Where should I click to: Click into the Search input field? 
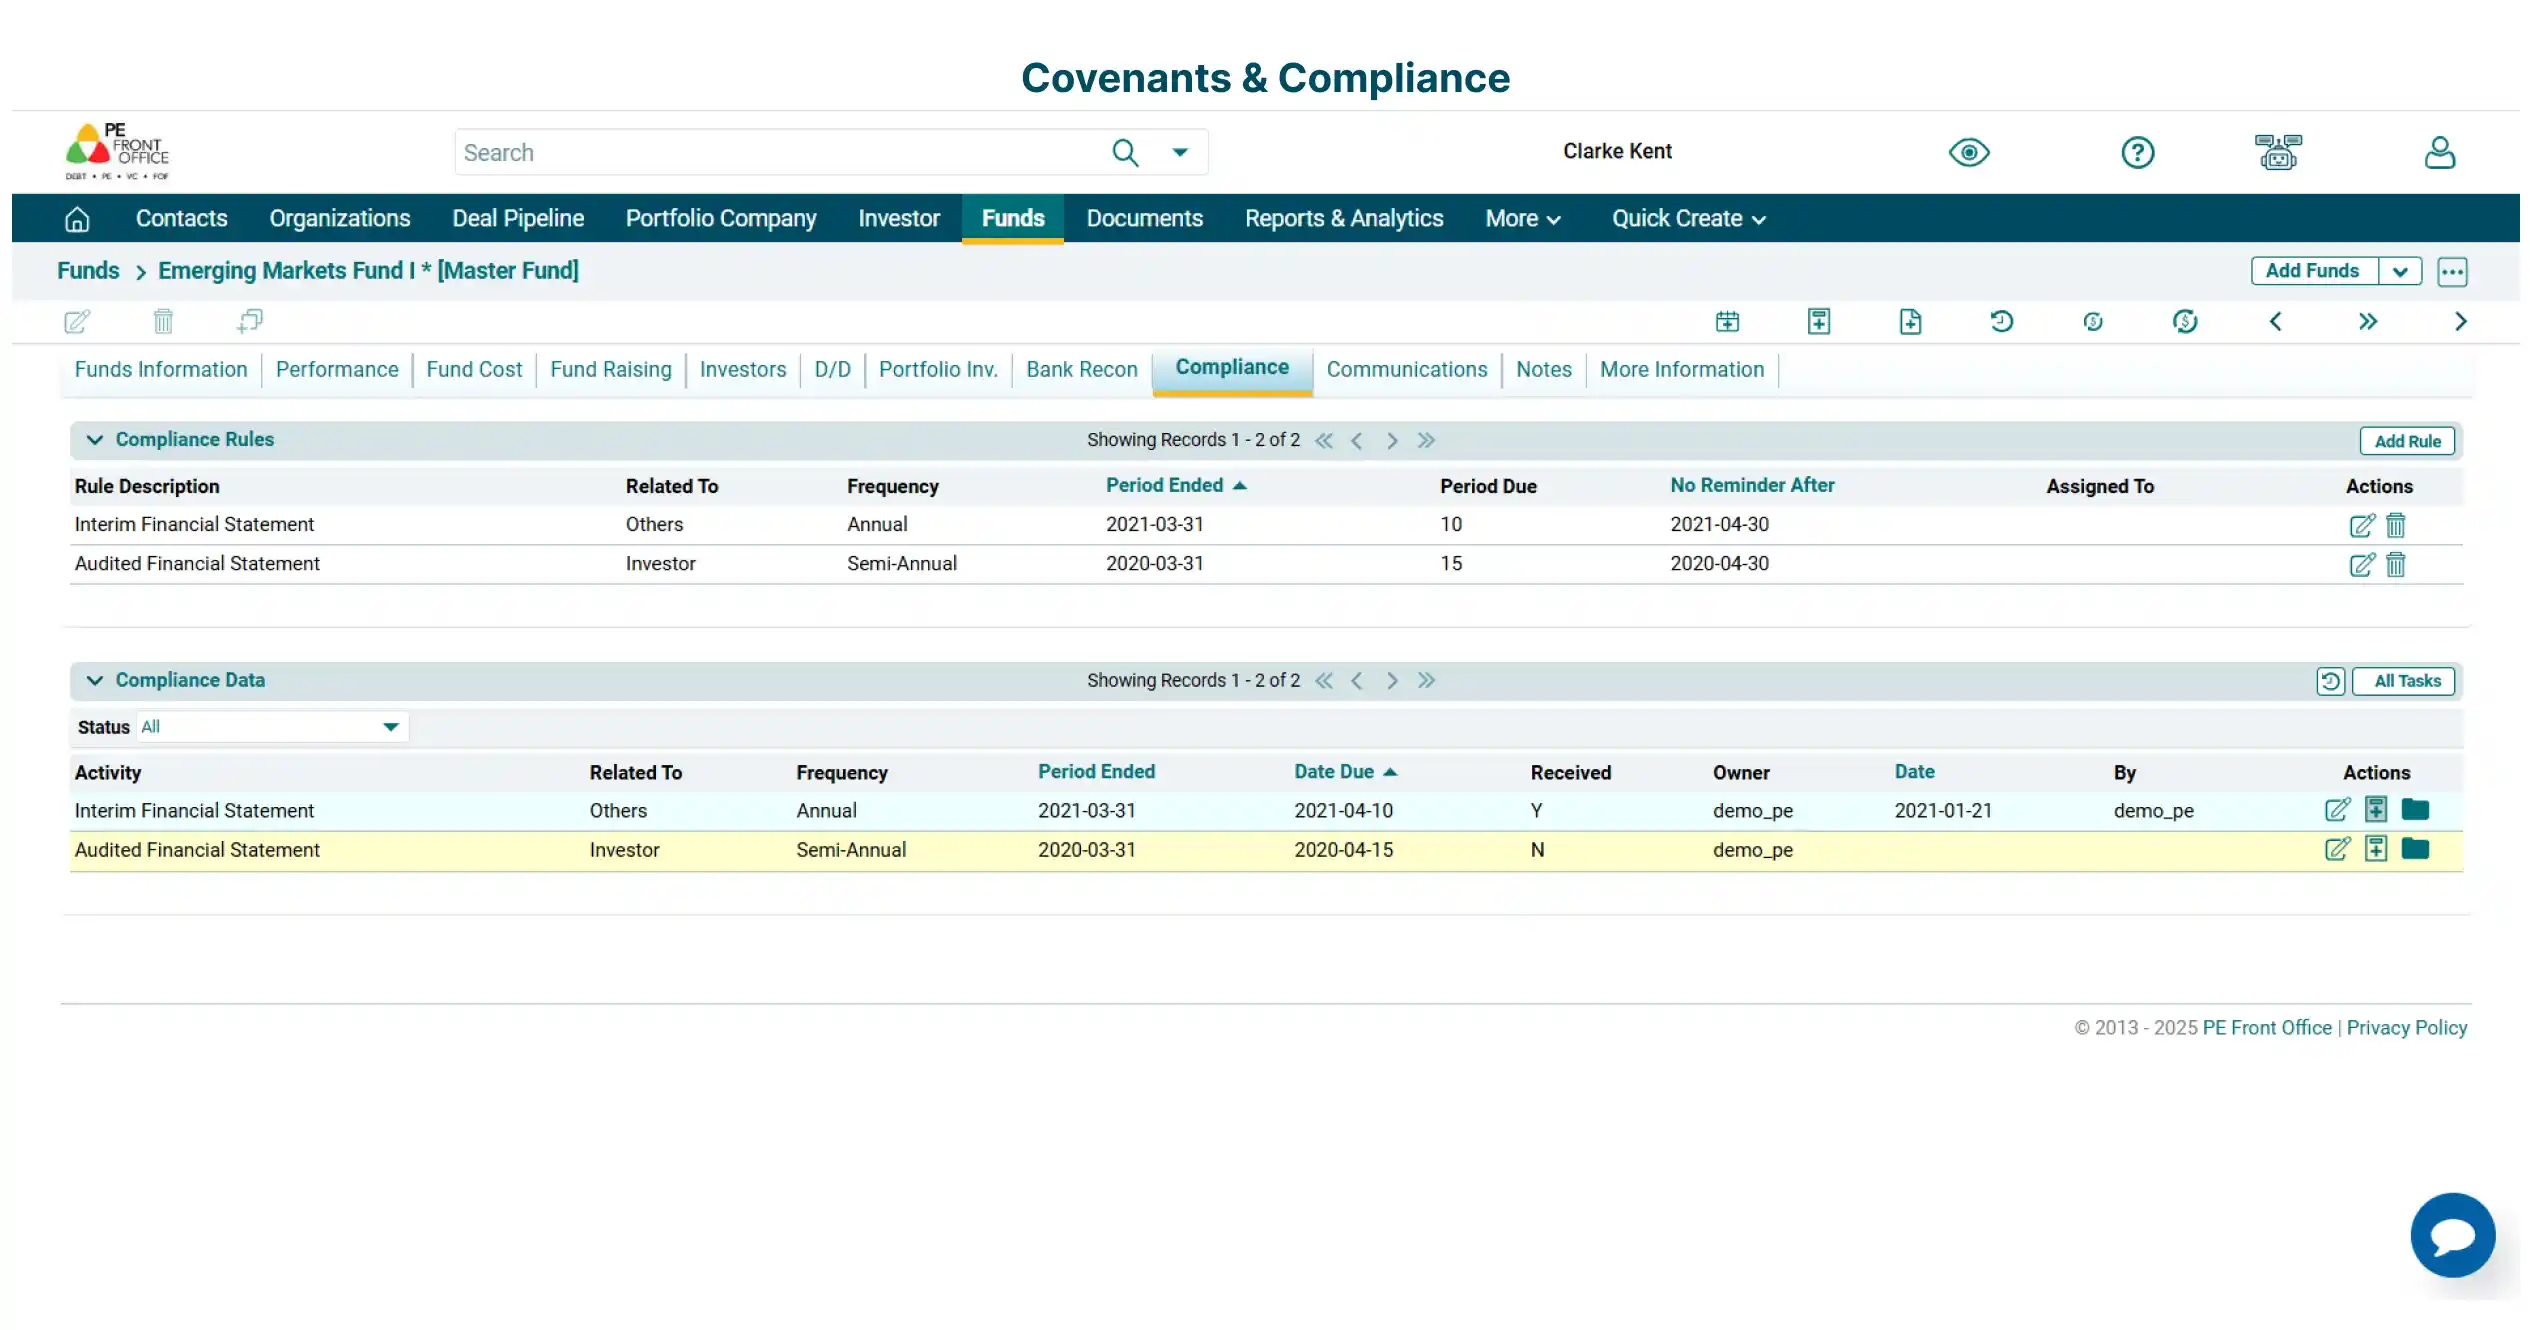pos(780,152)
